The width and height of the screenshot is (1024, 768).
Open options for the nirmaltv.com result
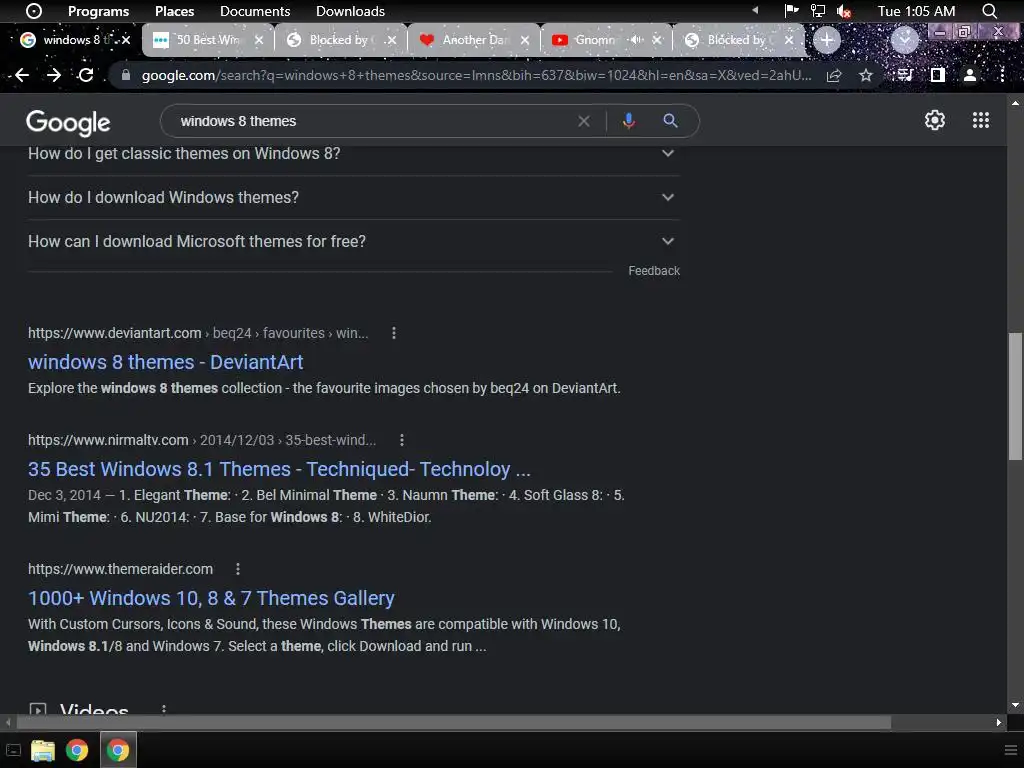coord(402,440)
